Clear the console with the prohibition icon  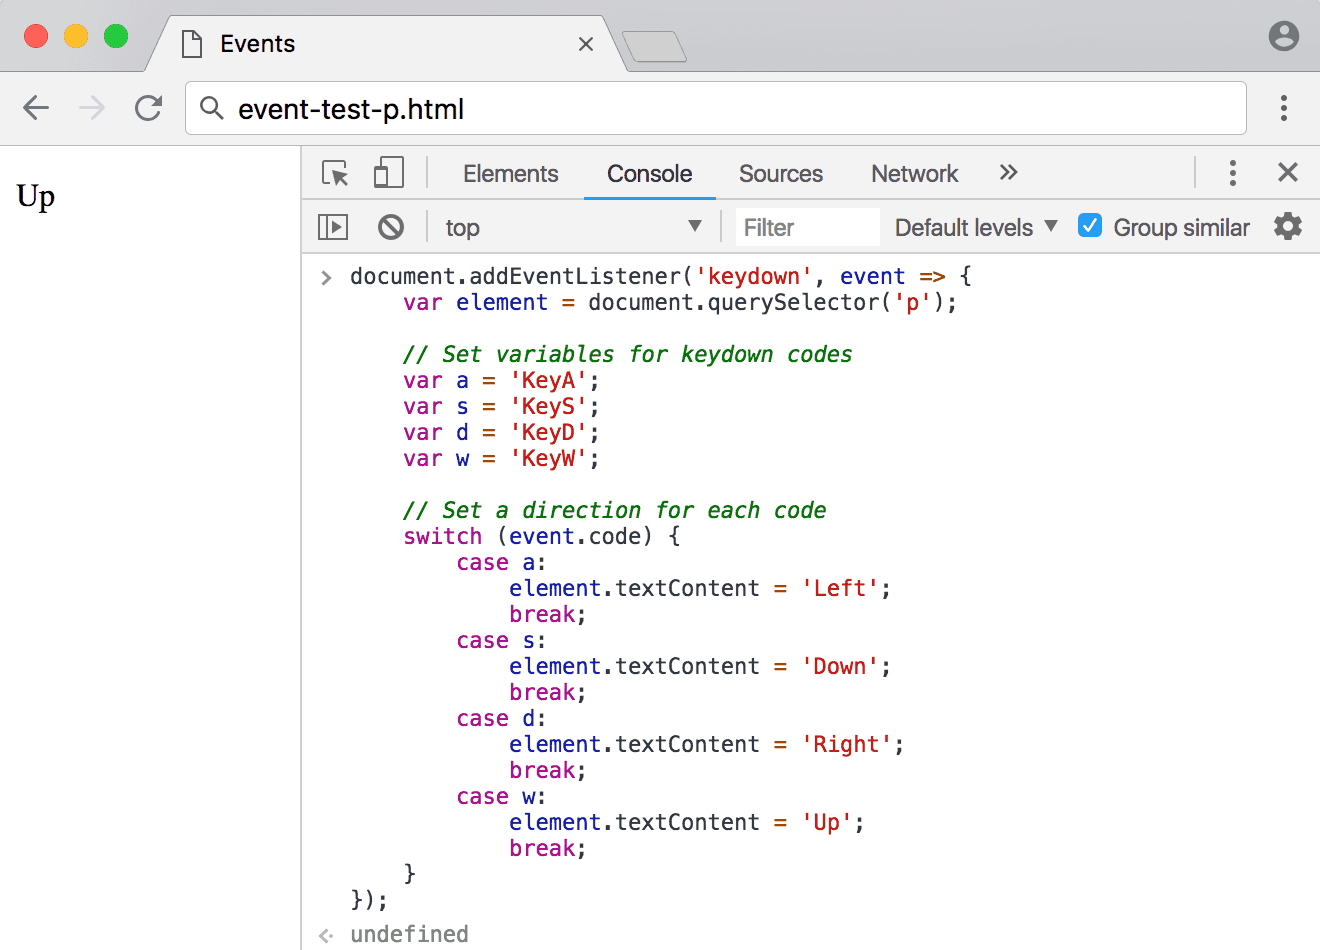click(391, 226)
